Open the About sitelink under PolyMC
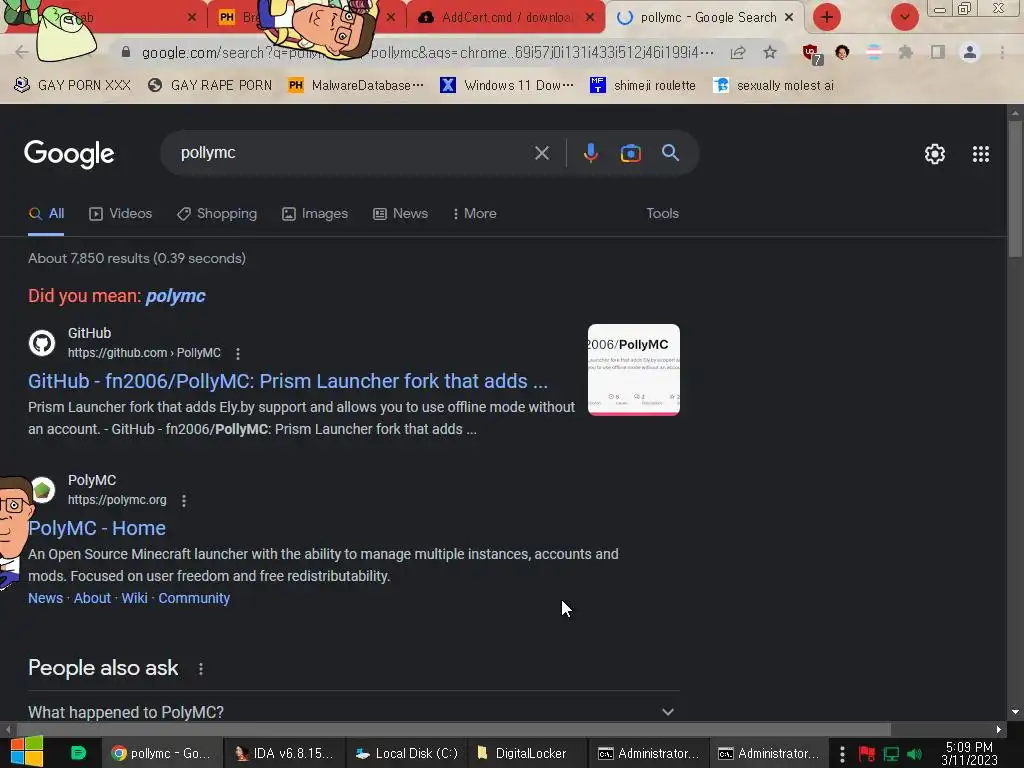 [x=92, y=598]
